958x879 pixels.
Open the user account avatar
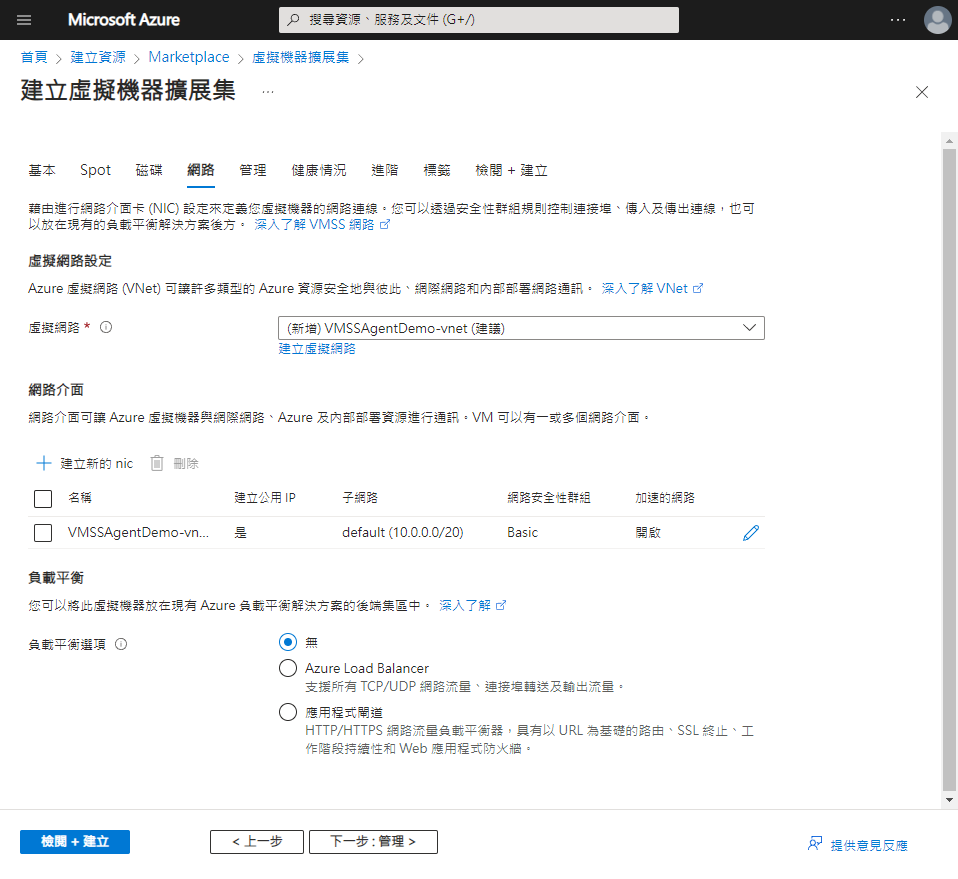tap(937, 20)
